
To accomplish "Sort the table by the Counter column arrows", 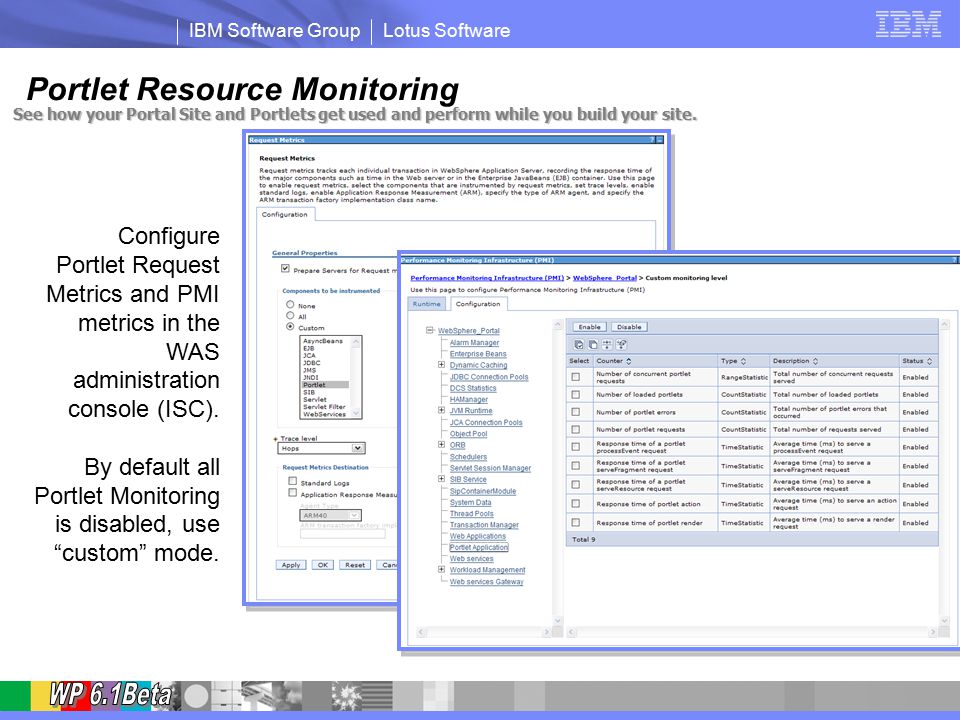I will (629, 361).
